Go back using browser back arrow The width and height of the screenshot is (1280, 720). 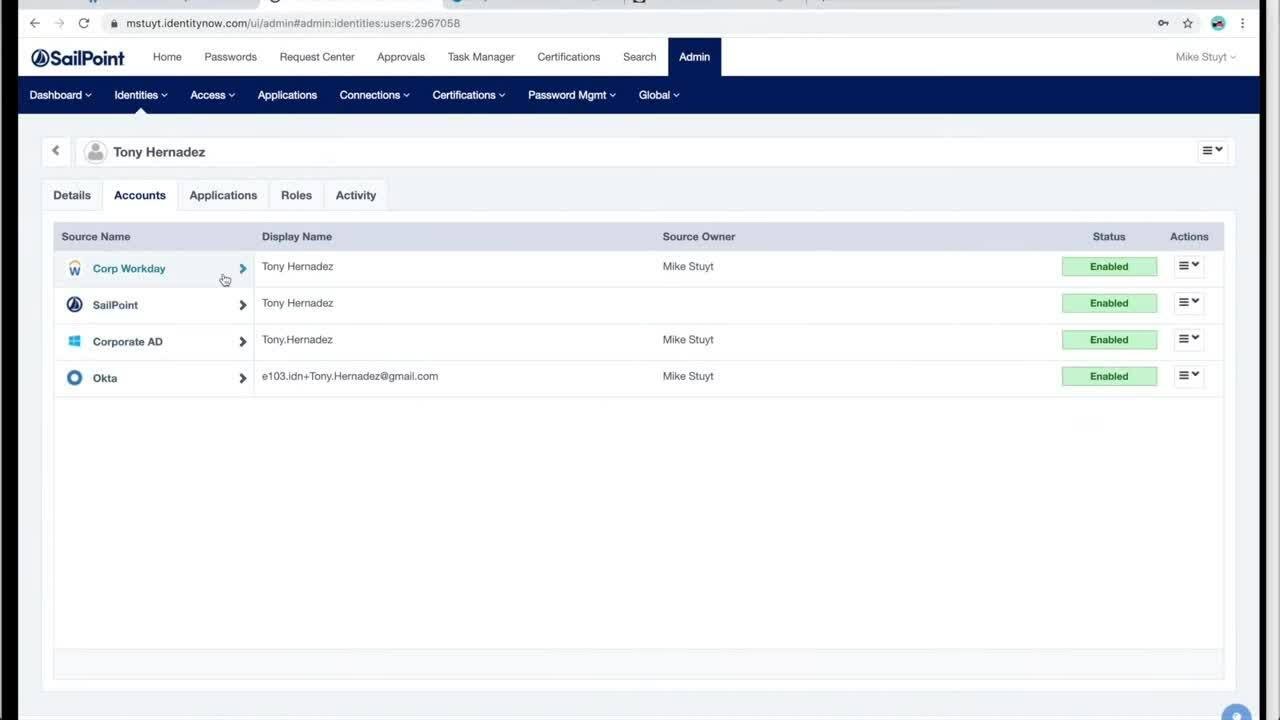coord(35,23)
